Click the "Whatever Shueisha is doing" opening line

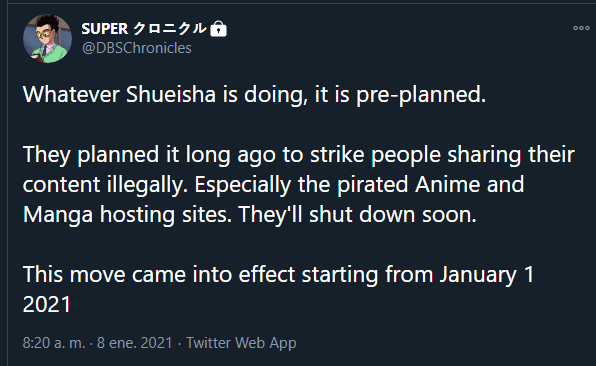pyautogui.click(x=165, y=94)
